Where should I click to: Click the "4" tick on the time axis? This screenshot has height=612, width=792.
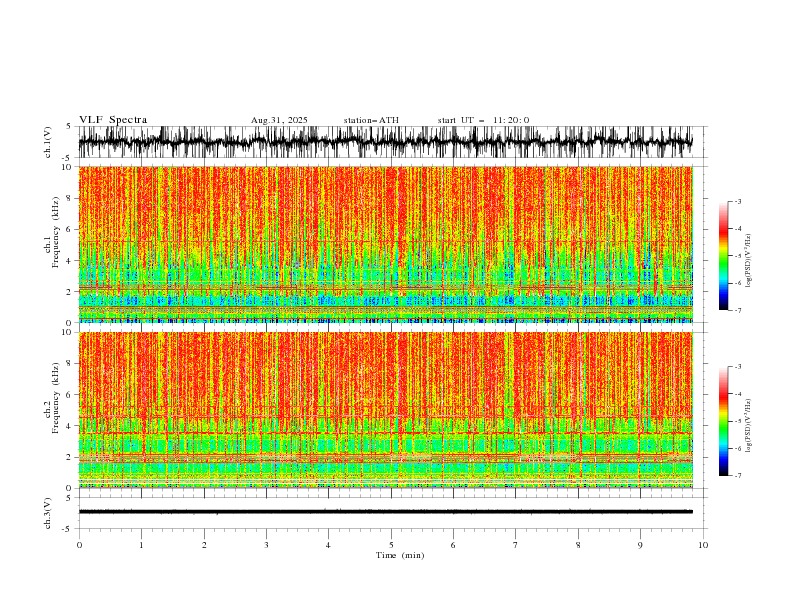tap(329, 545)
